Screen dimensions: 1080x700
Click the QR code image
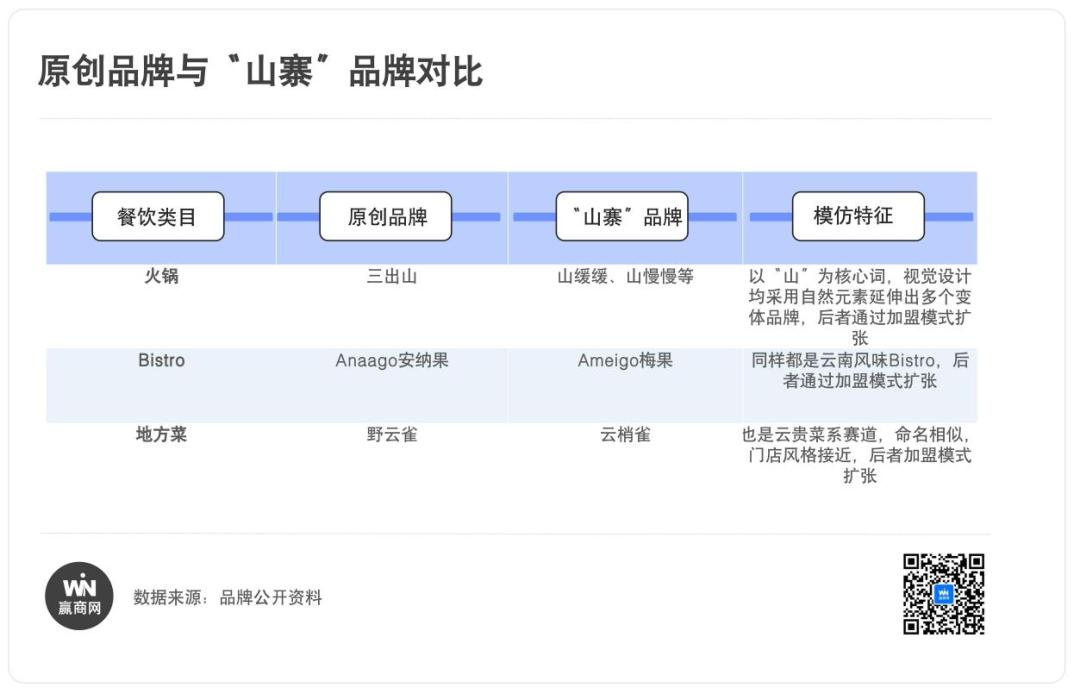coord(944,594)
